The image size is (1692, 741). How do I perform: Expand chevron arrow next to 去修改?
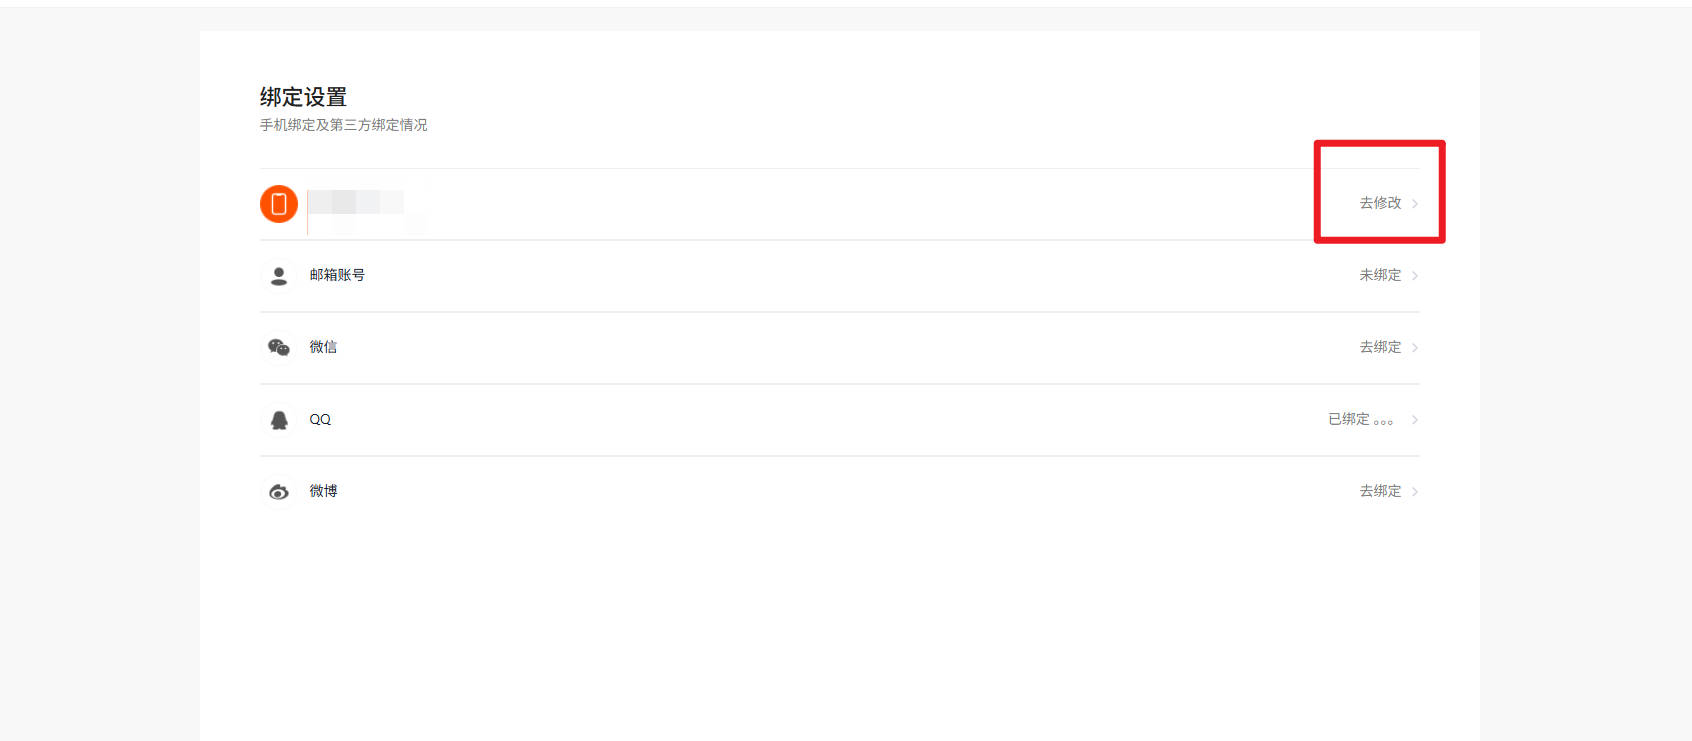click(x=1415, y=204)
